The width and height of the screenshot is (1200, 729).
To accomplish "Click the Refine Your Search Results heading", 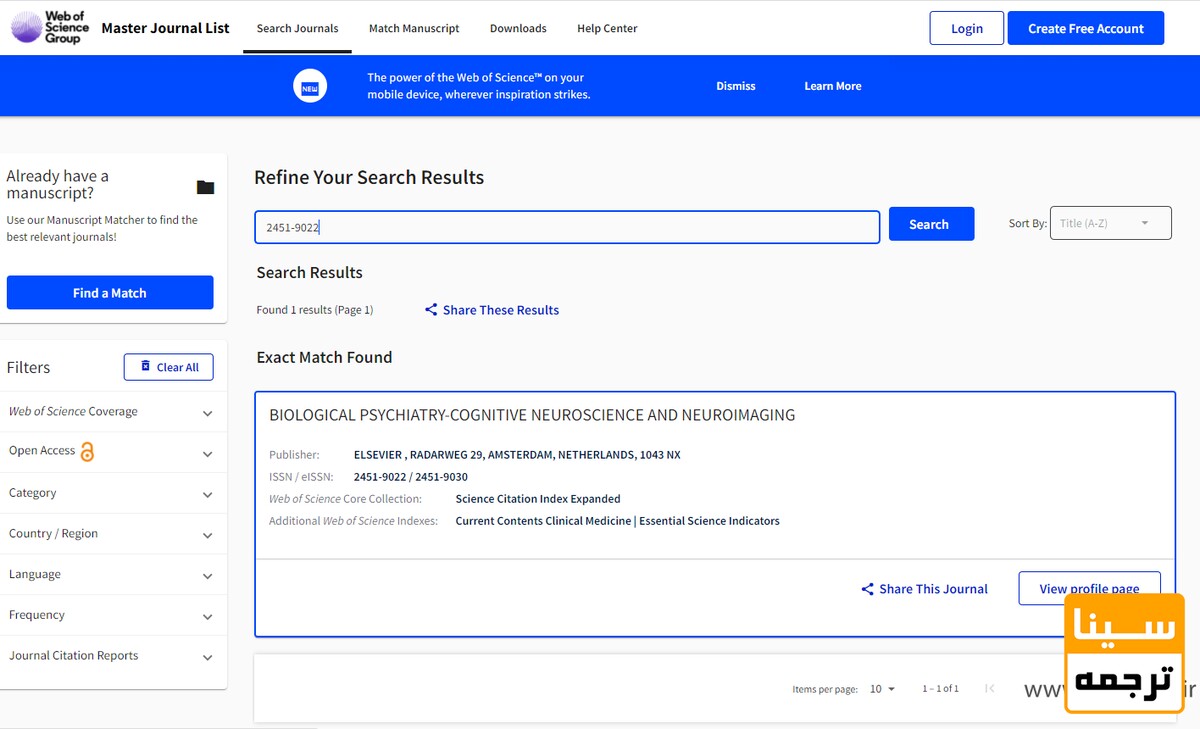I will pyautogui.click(x=369, y=177).
